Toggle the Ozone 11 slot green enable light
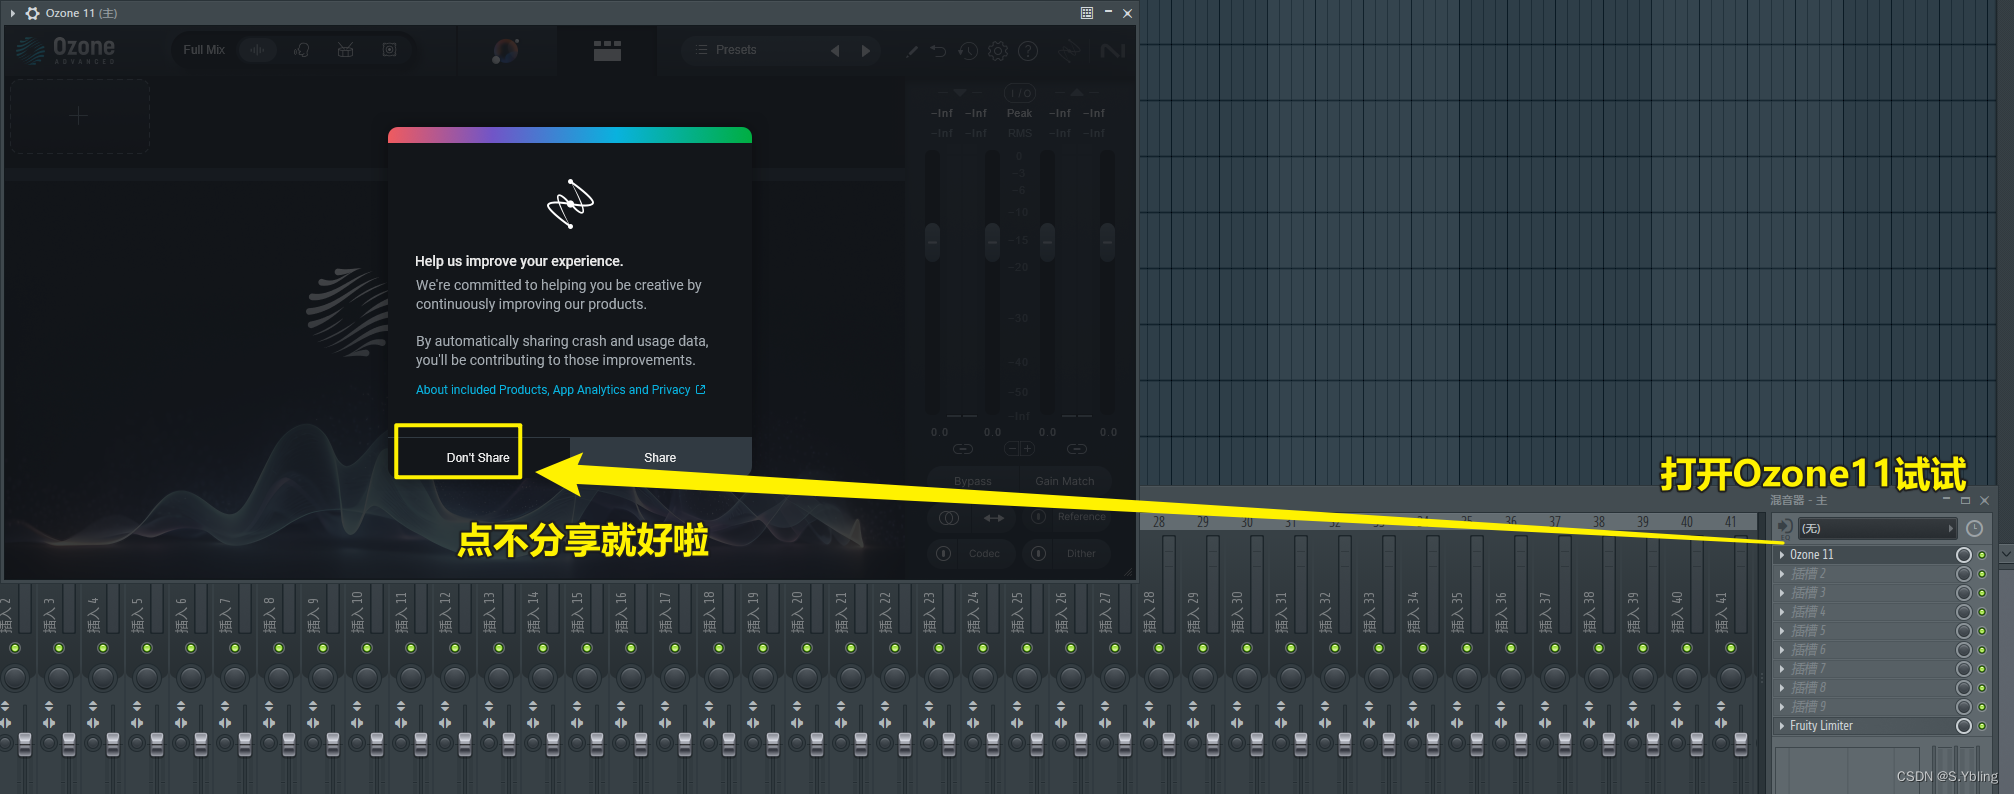2014x794 pixels. pyautogui.click(x=1982, y=555)
